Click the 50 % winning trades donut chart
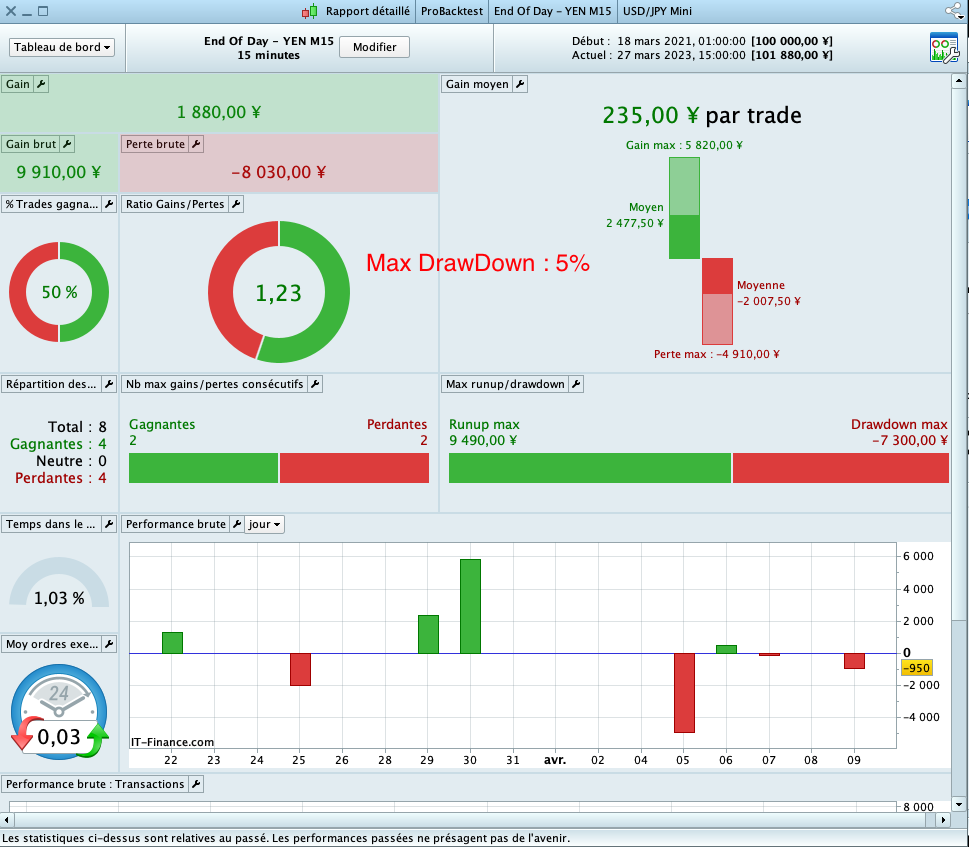Image resolution: width=969 pixels, height=847 pixels. pyautogui.click(x=59, y=292)
